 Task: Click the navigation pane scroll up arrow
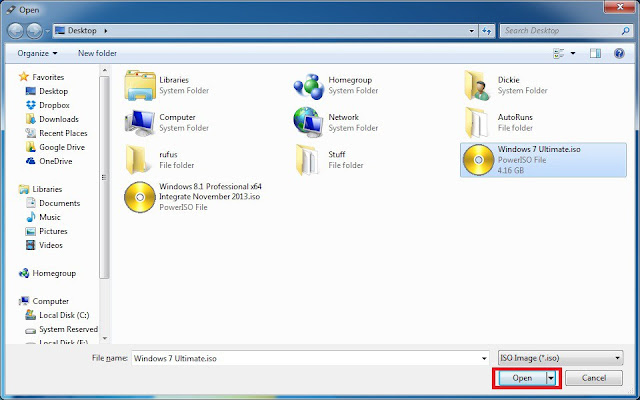(x=105, y=71)
